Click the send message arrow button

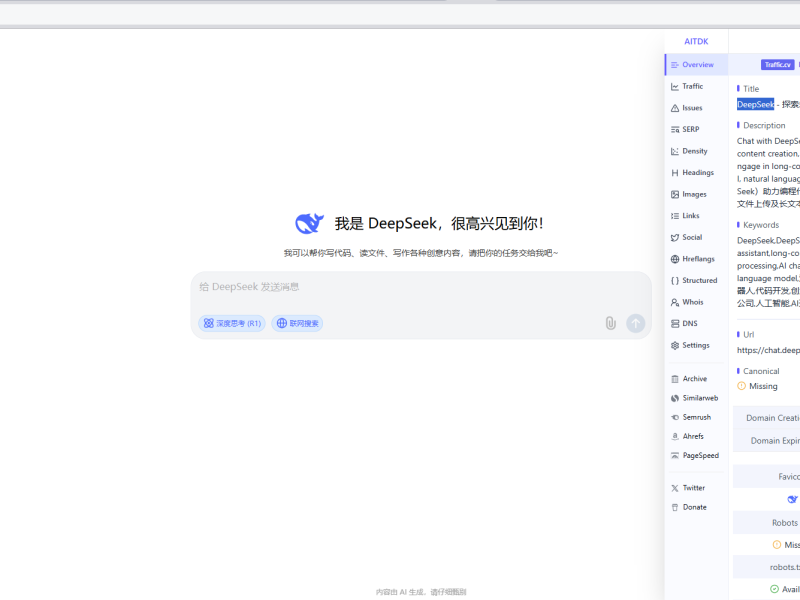(636, 323)
